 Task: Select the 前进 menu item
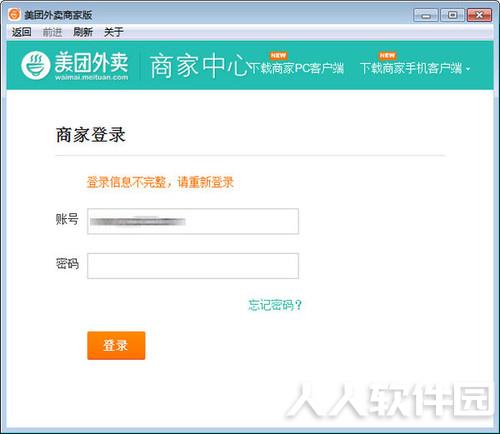pyautogui.click(x=52, y=32)
